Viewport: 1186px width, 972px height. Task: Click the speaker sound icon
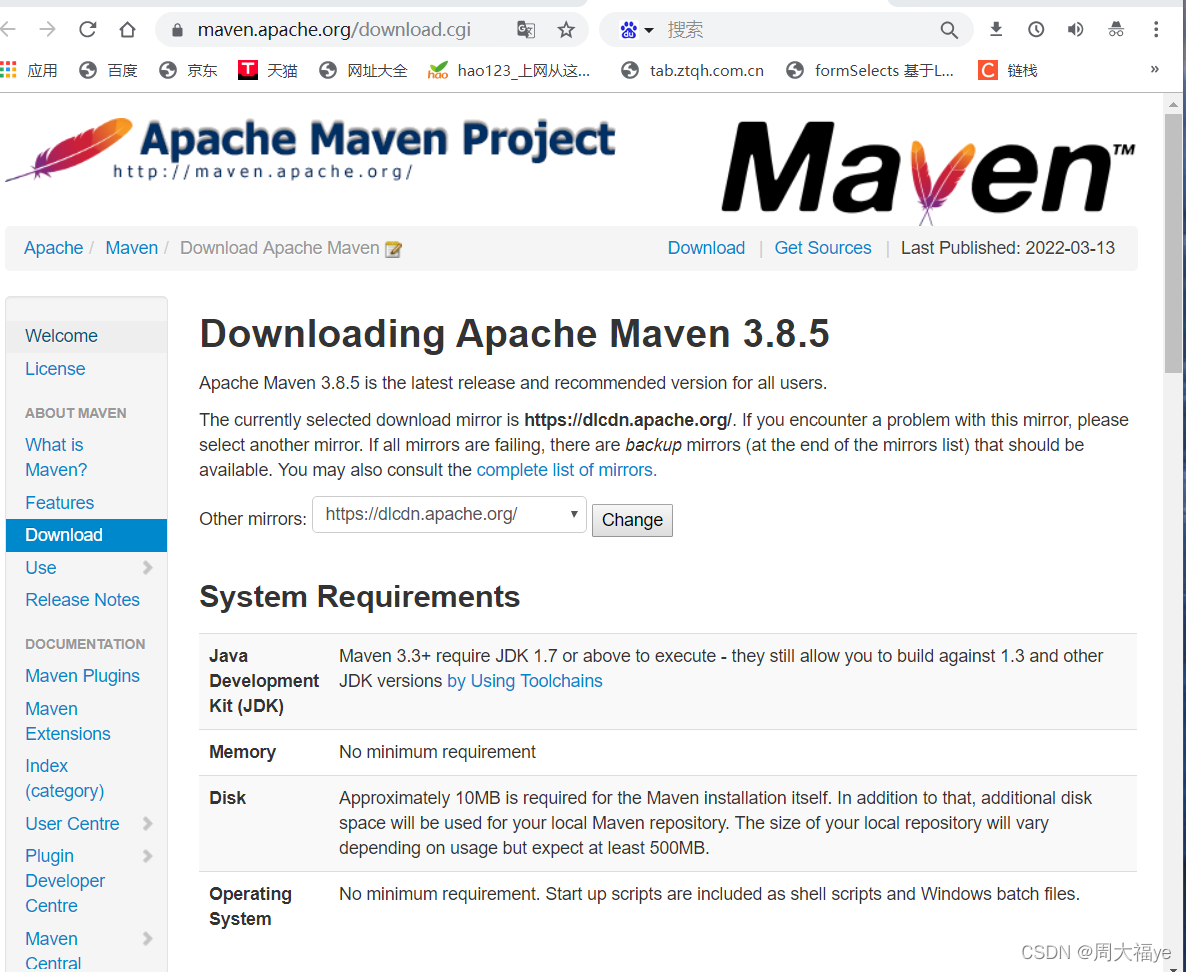[x=1075, y=30]
